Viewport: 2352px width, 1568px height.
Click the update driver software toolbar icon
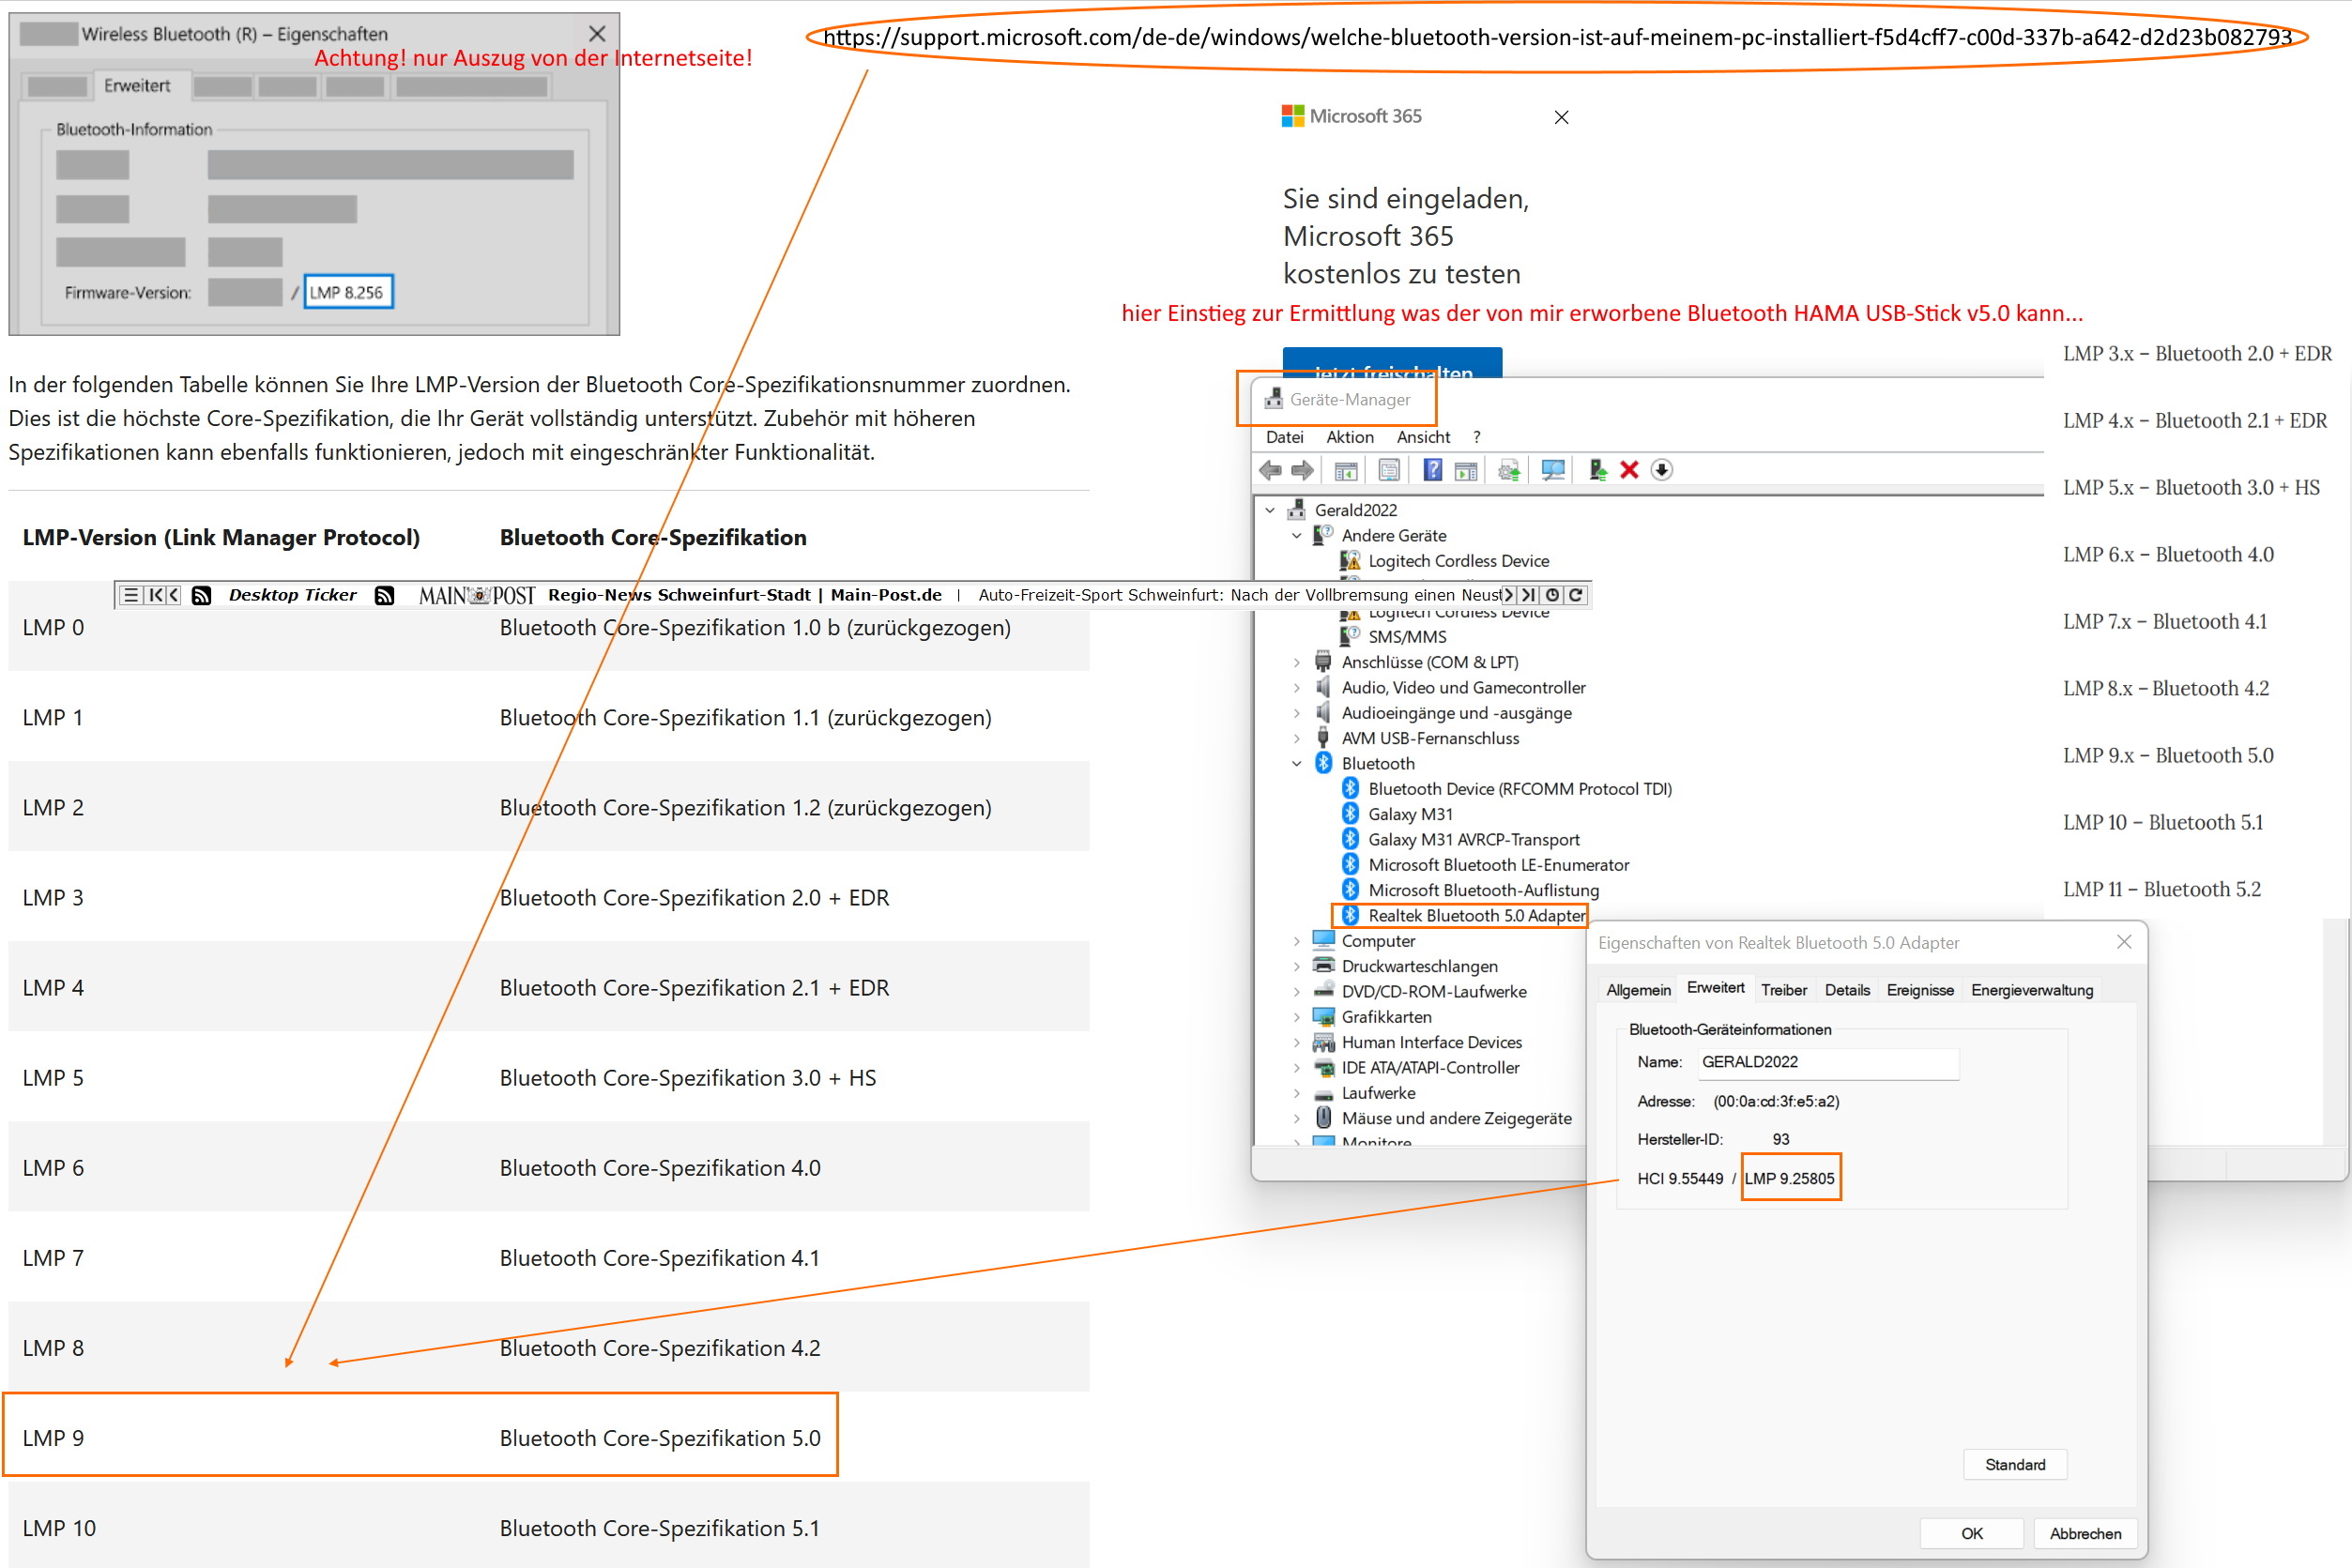point(1597,470)
